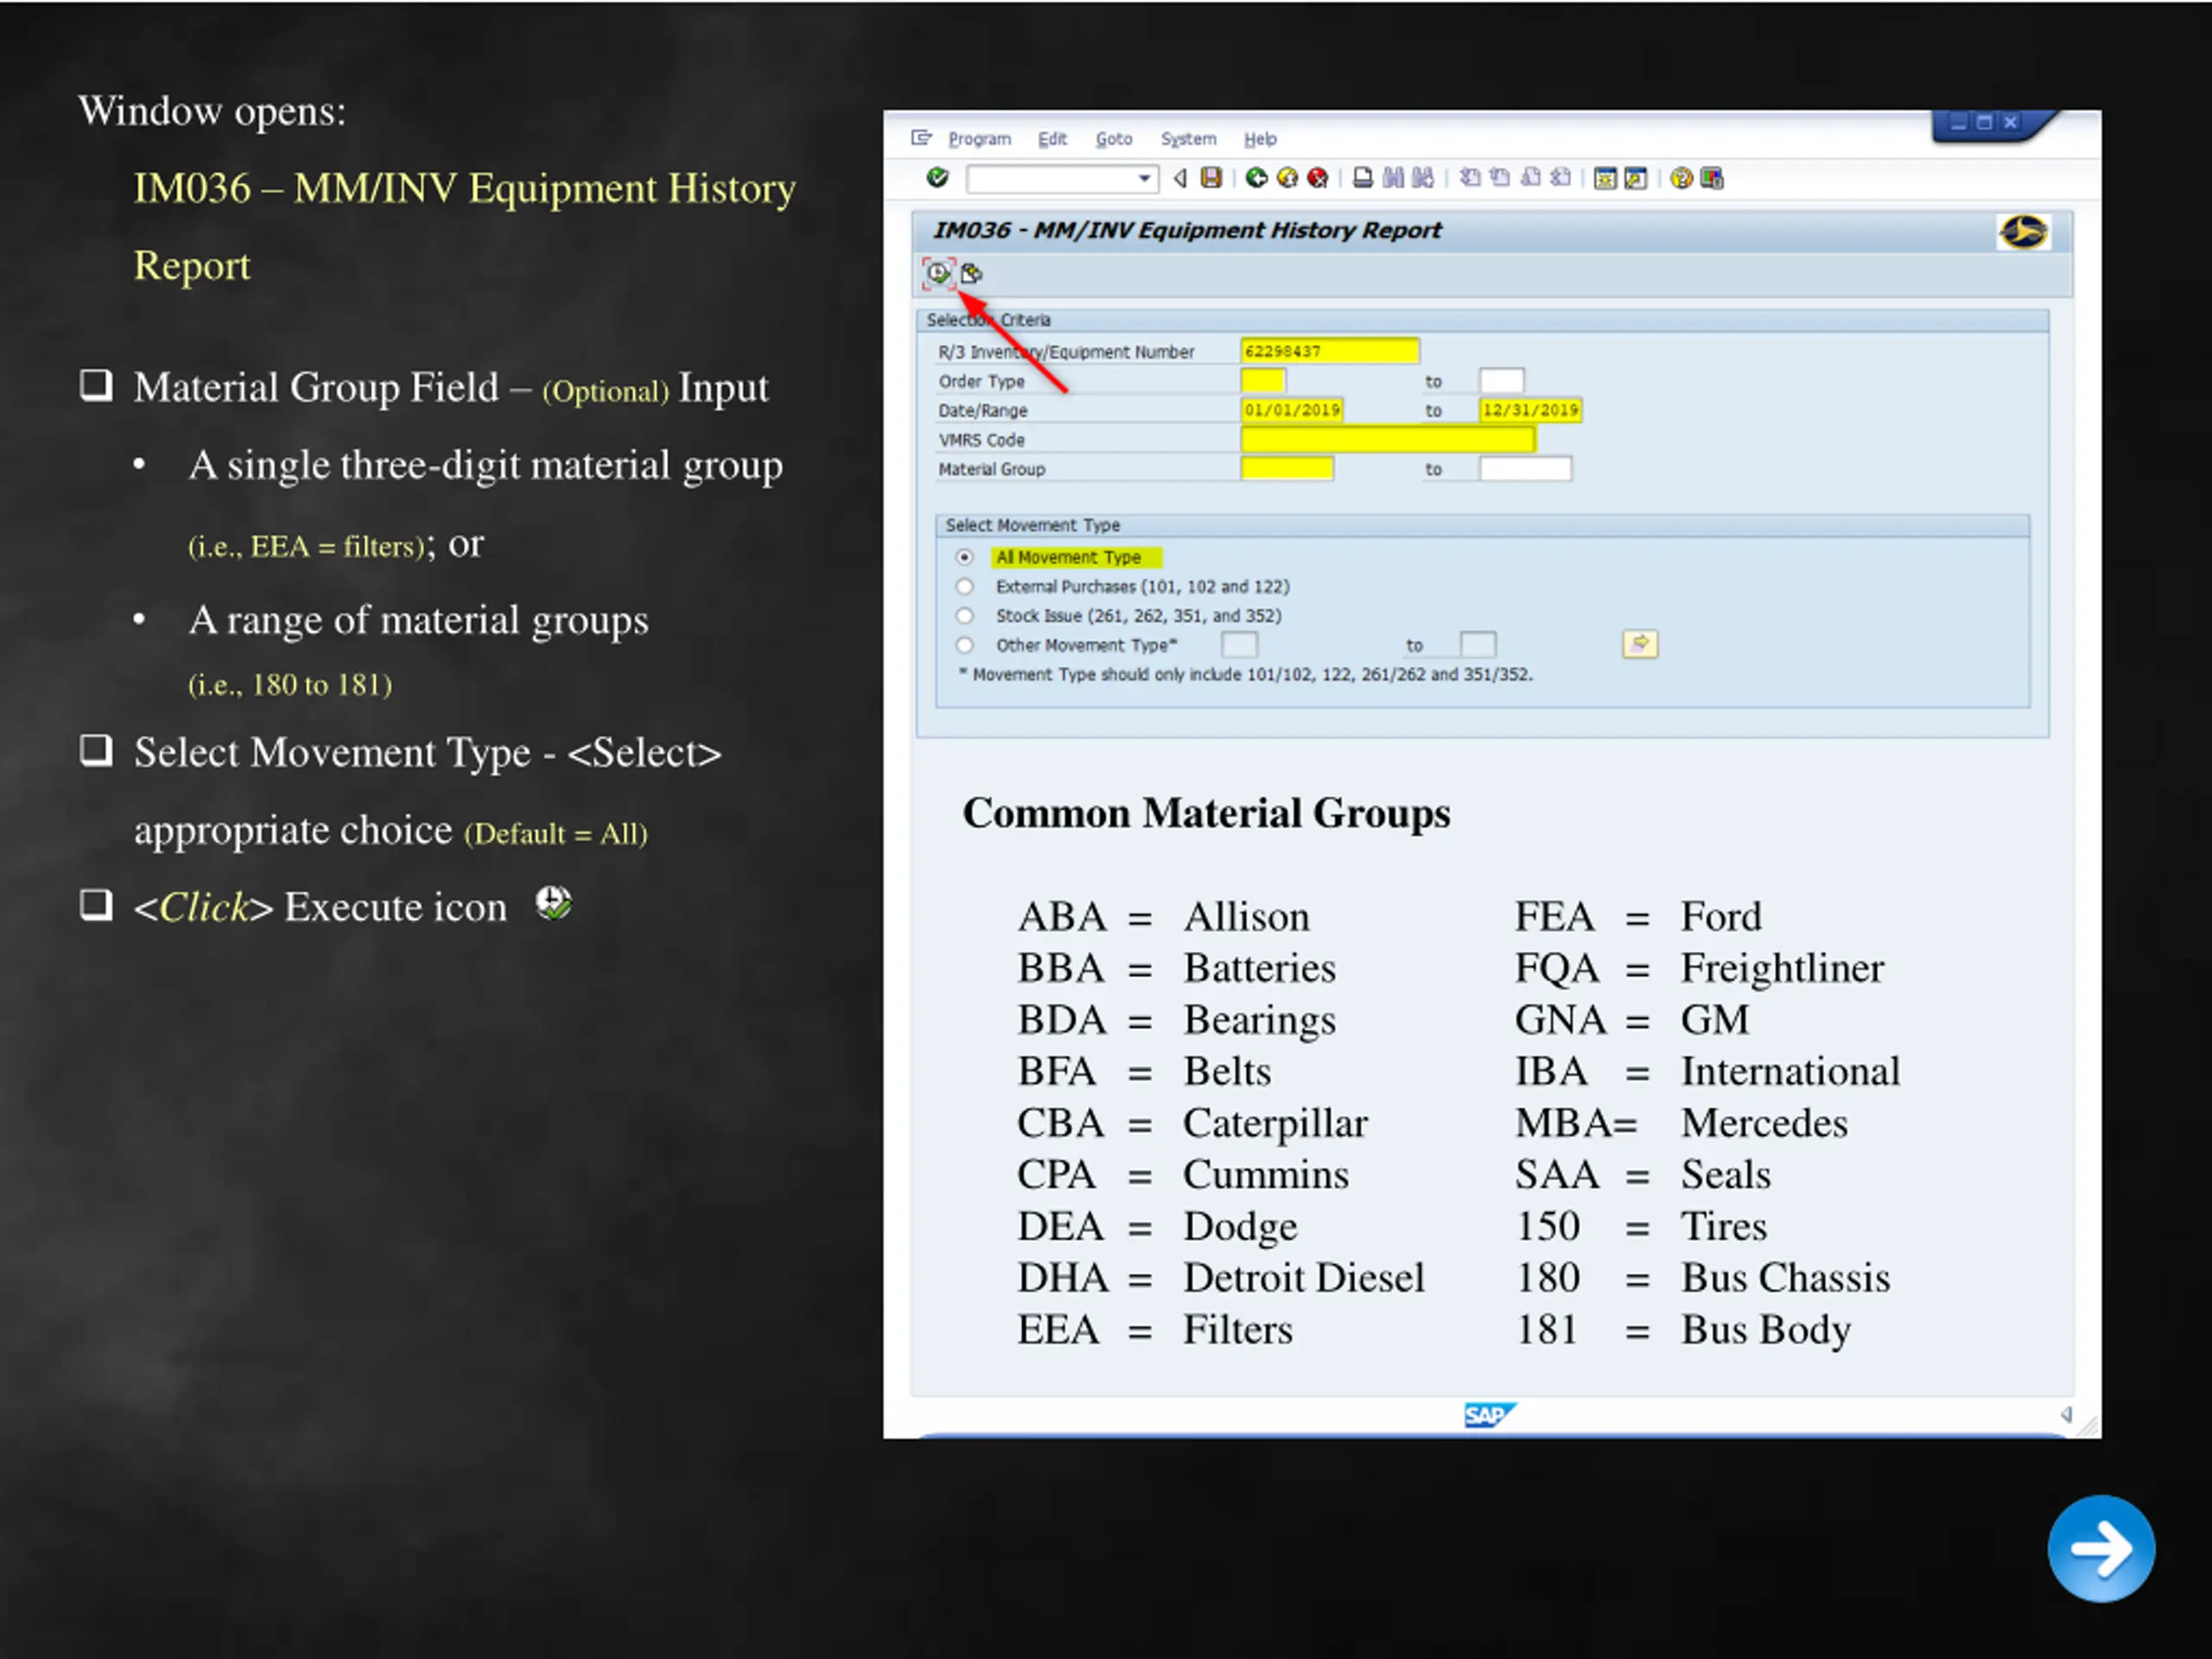2212x1659 pixels.
Task: Select External Purchases radio button
Action: pyautogui.click(x=964, y=586)
